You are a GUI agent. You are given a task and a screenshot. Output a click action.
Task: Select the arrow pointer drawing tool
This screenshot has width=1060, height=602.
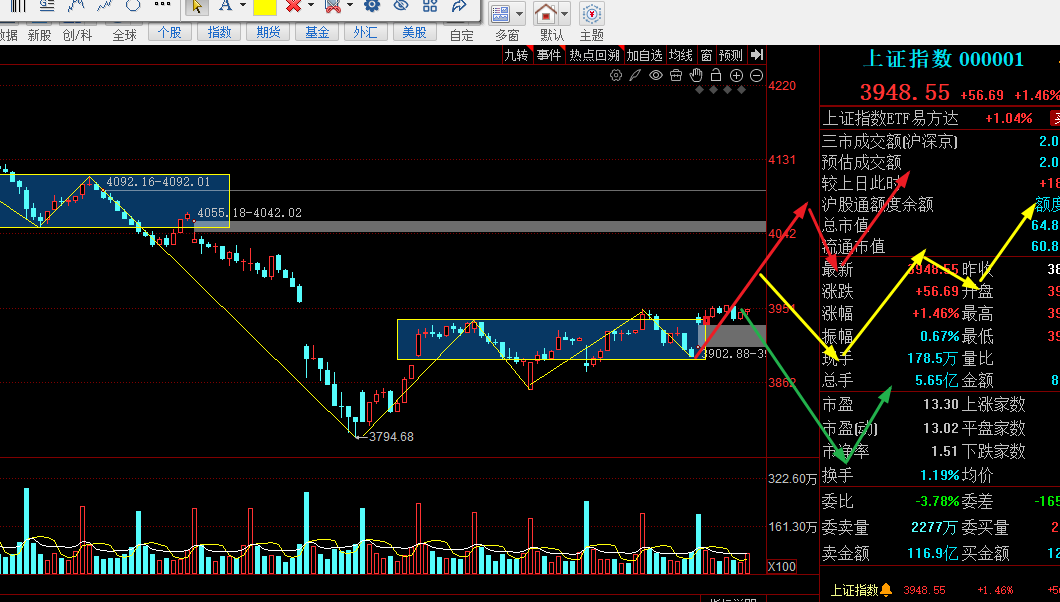click(x=197, y=7)
